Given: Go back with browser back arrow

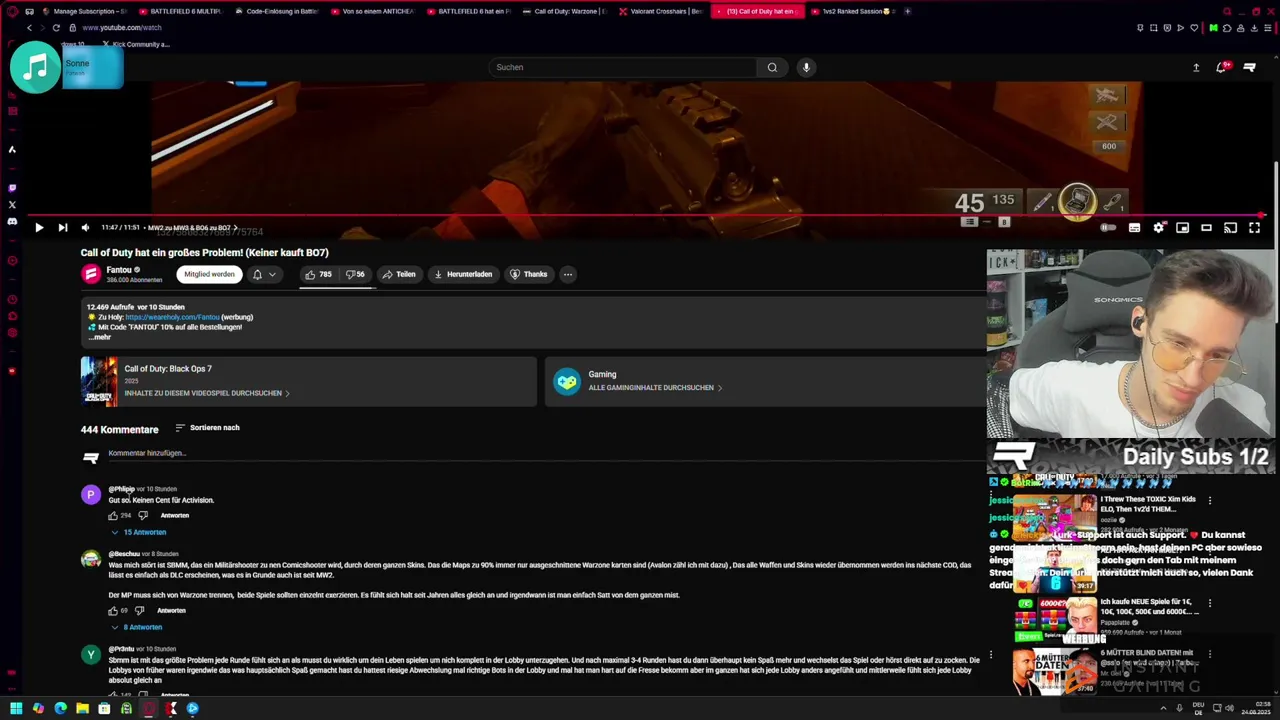Looking at the screenshot, I should coord(29,28).
